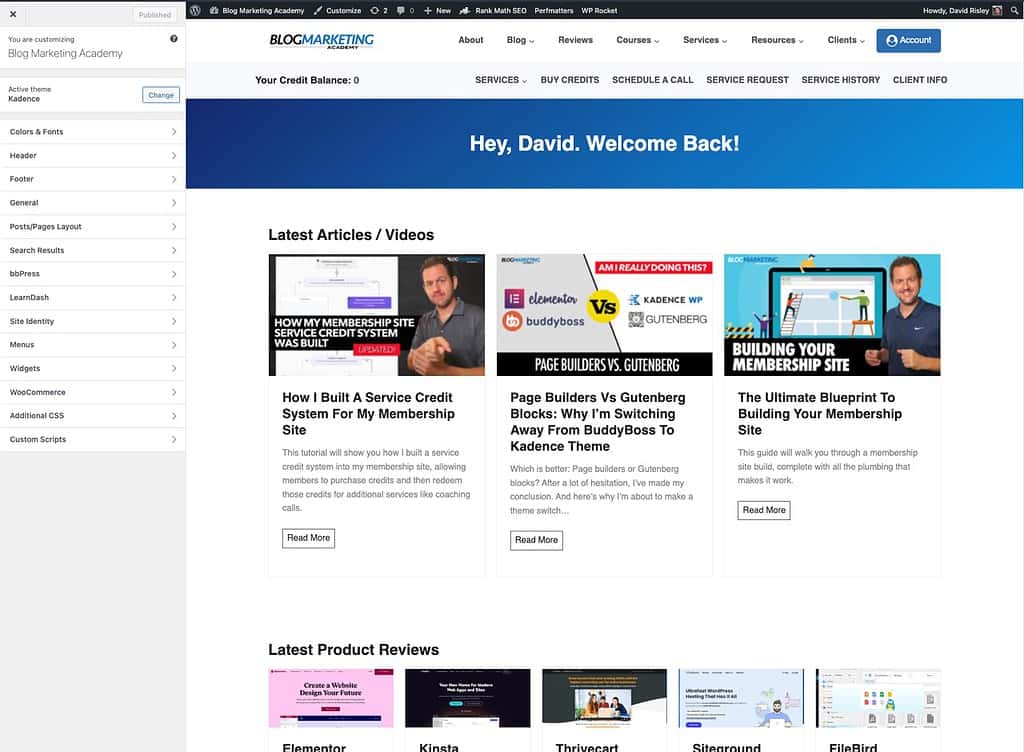Screen dimensions: 1024x752
Task: Click SCHEDULE A CALL
Action: click(652, 80)
